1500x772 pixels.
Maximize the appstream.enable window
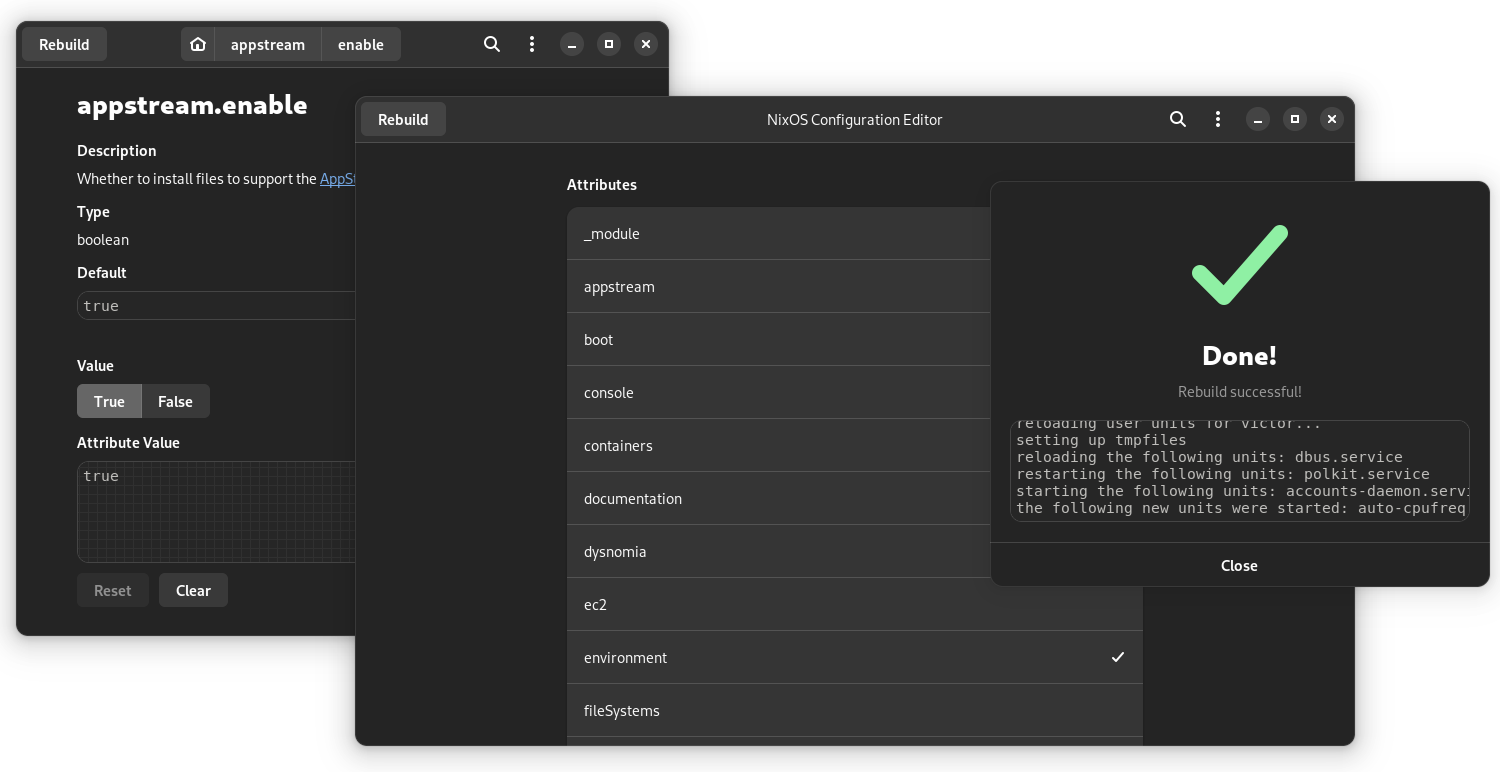(x=609, y=44)
